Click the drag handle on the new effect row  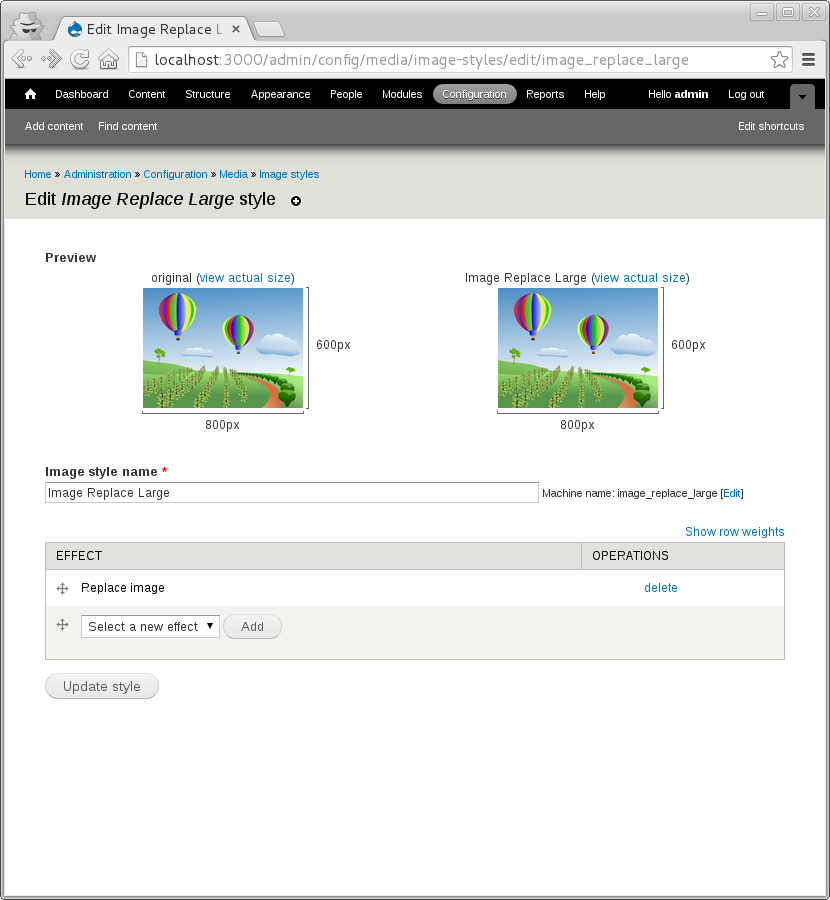pyautogui.click(x=62, y=625)
